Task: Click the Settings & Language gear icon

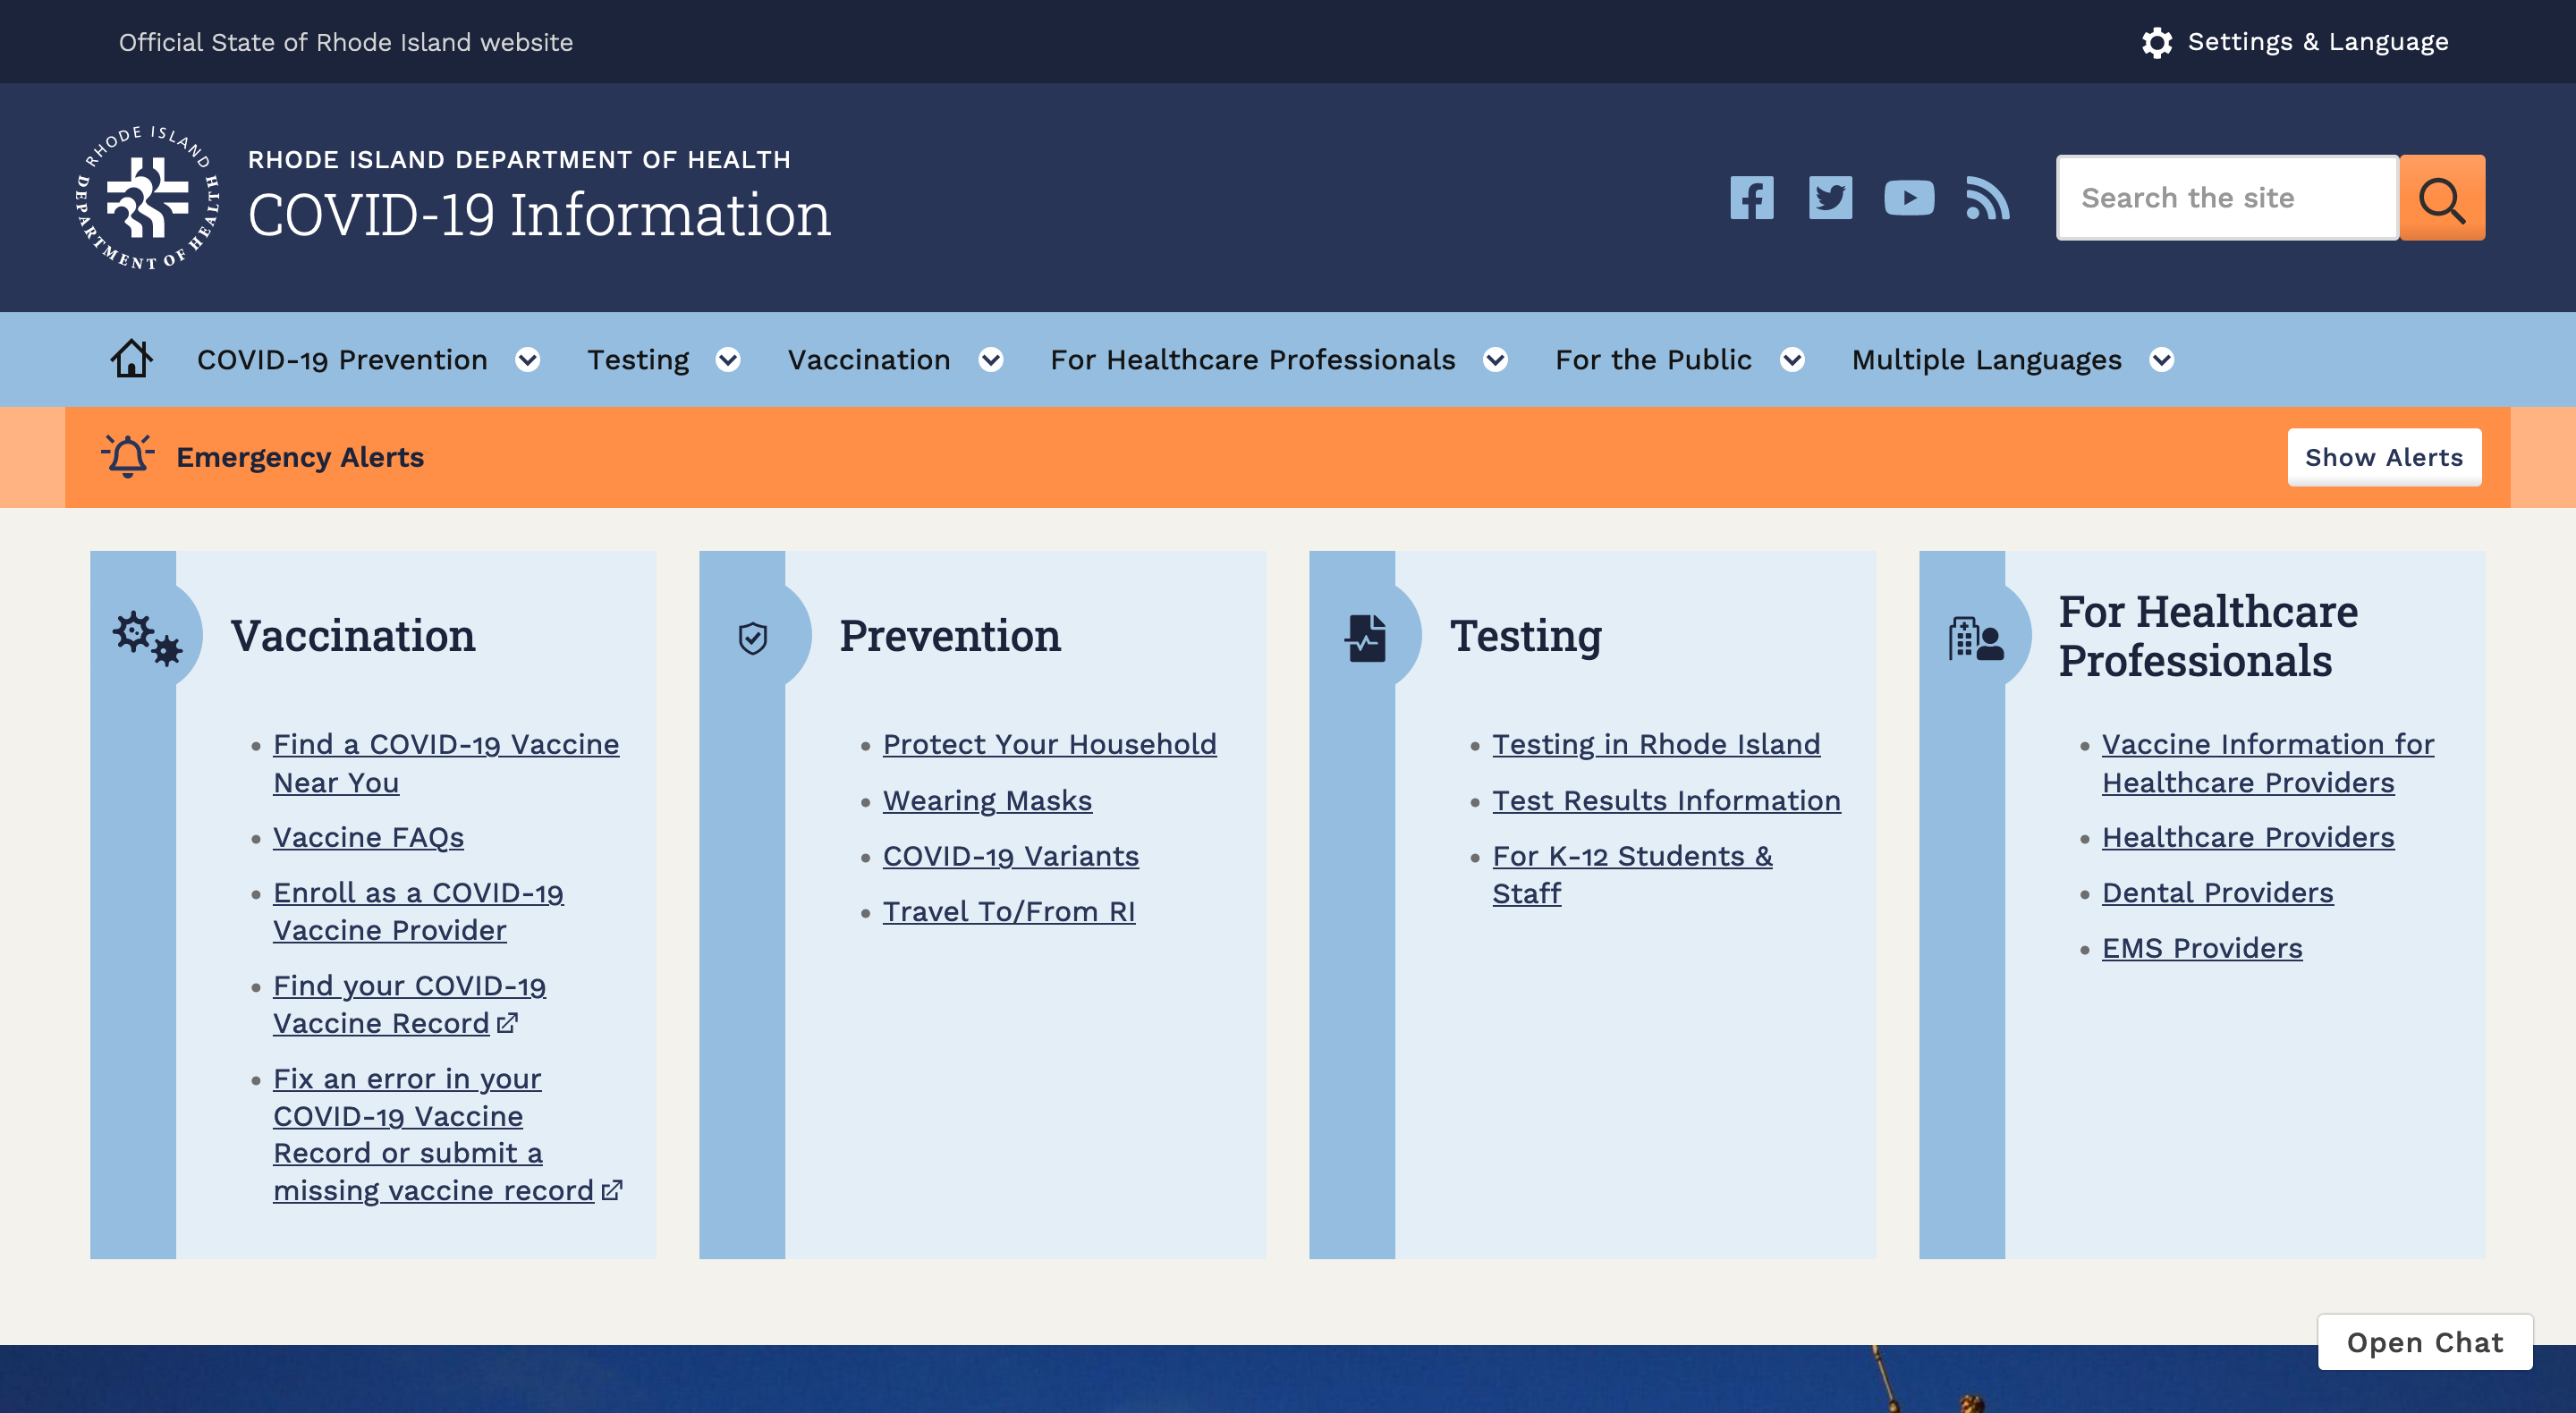Action: point(2157,42)
